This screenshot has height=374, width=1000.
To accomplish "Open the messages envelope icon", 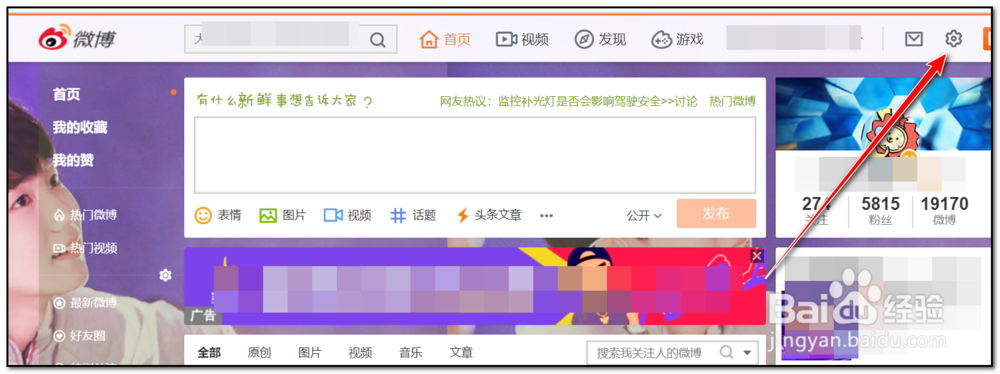I will pyautogui.click(x=914, y=40).
